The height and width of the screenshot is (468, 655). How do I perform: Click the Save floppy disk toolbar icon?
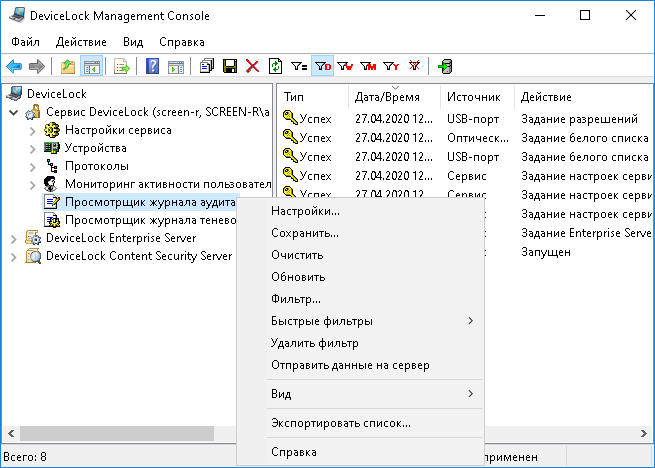(230, 67)
